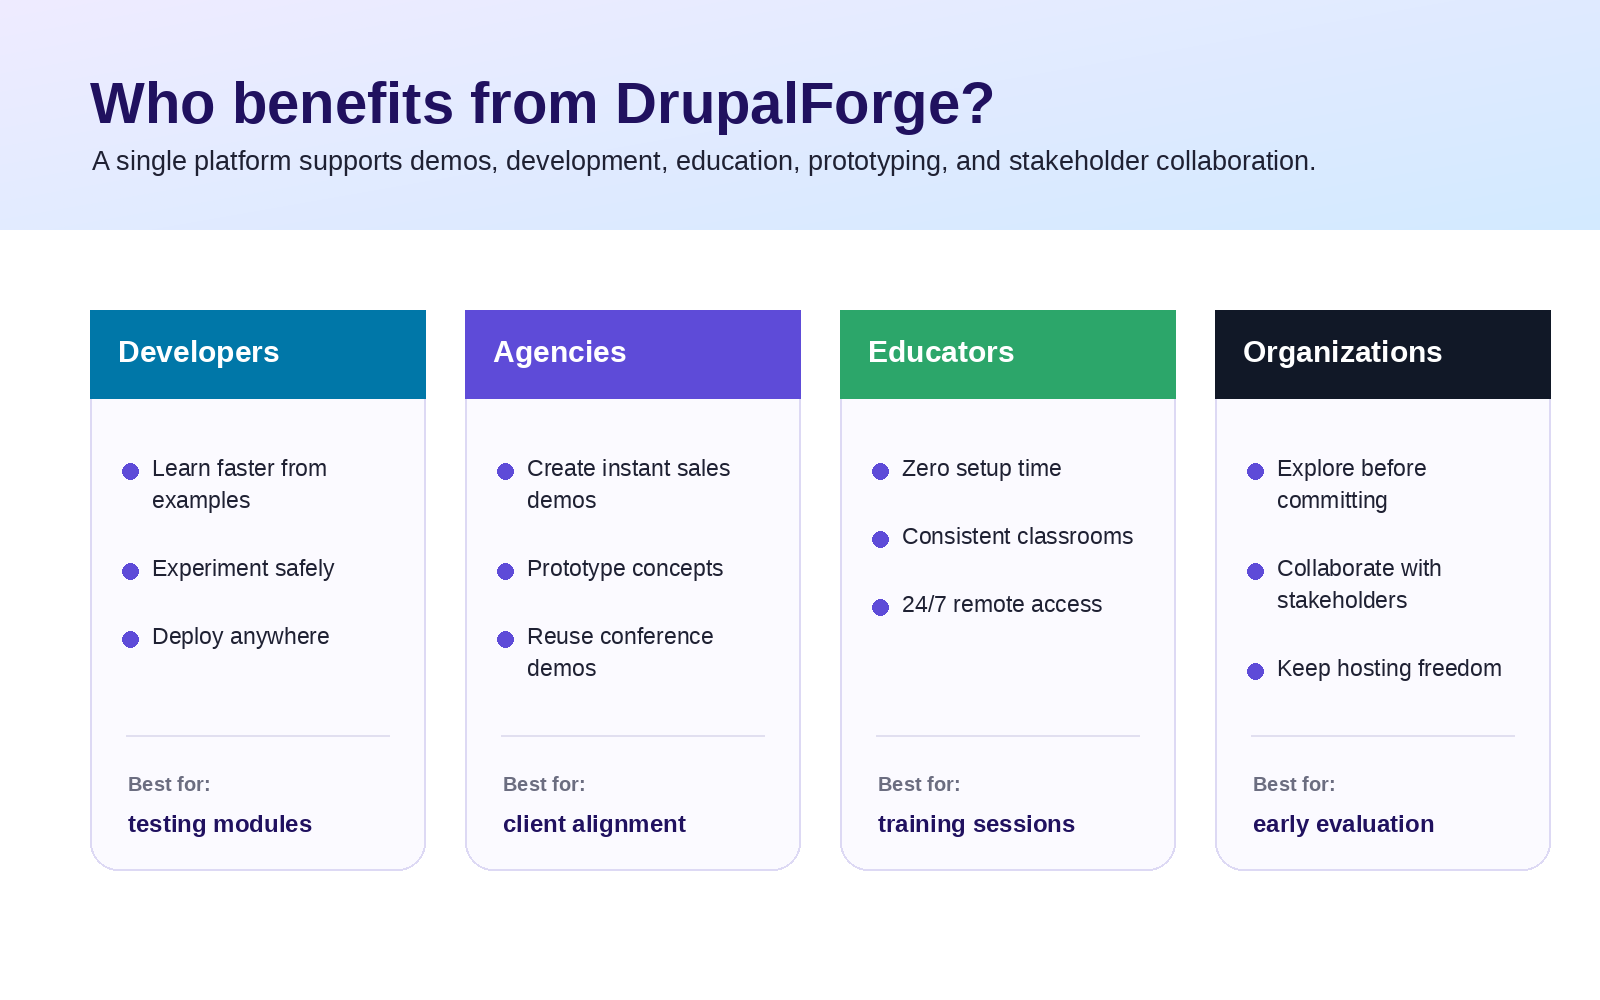The width and height of the screenshot is (1600, 1000).
Task: Click 'Best for:' label in Organizations card
Action: (x=1294, y=784)
